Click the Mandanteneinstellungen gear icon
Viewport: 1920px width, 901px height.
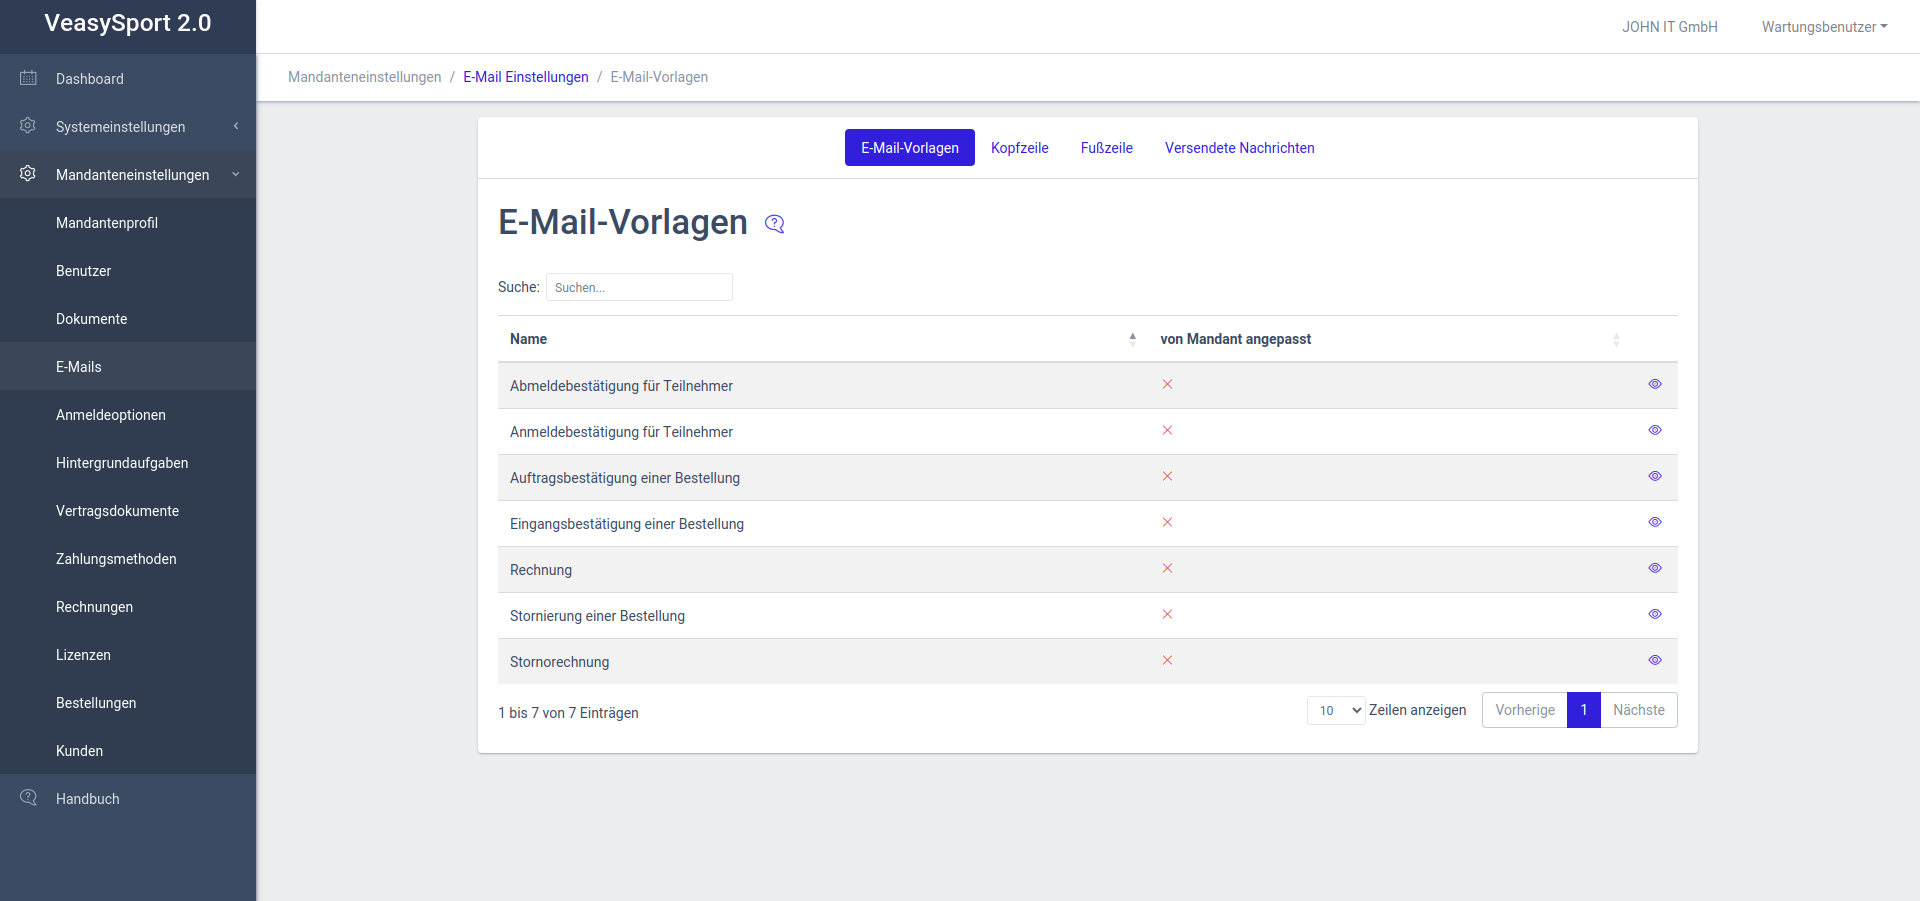click(28, 174)
